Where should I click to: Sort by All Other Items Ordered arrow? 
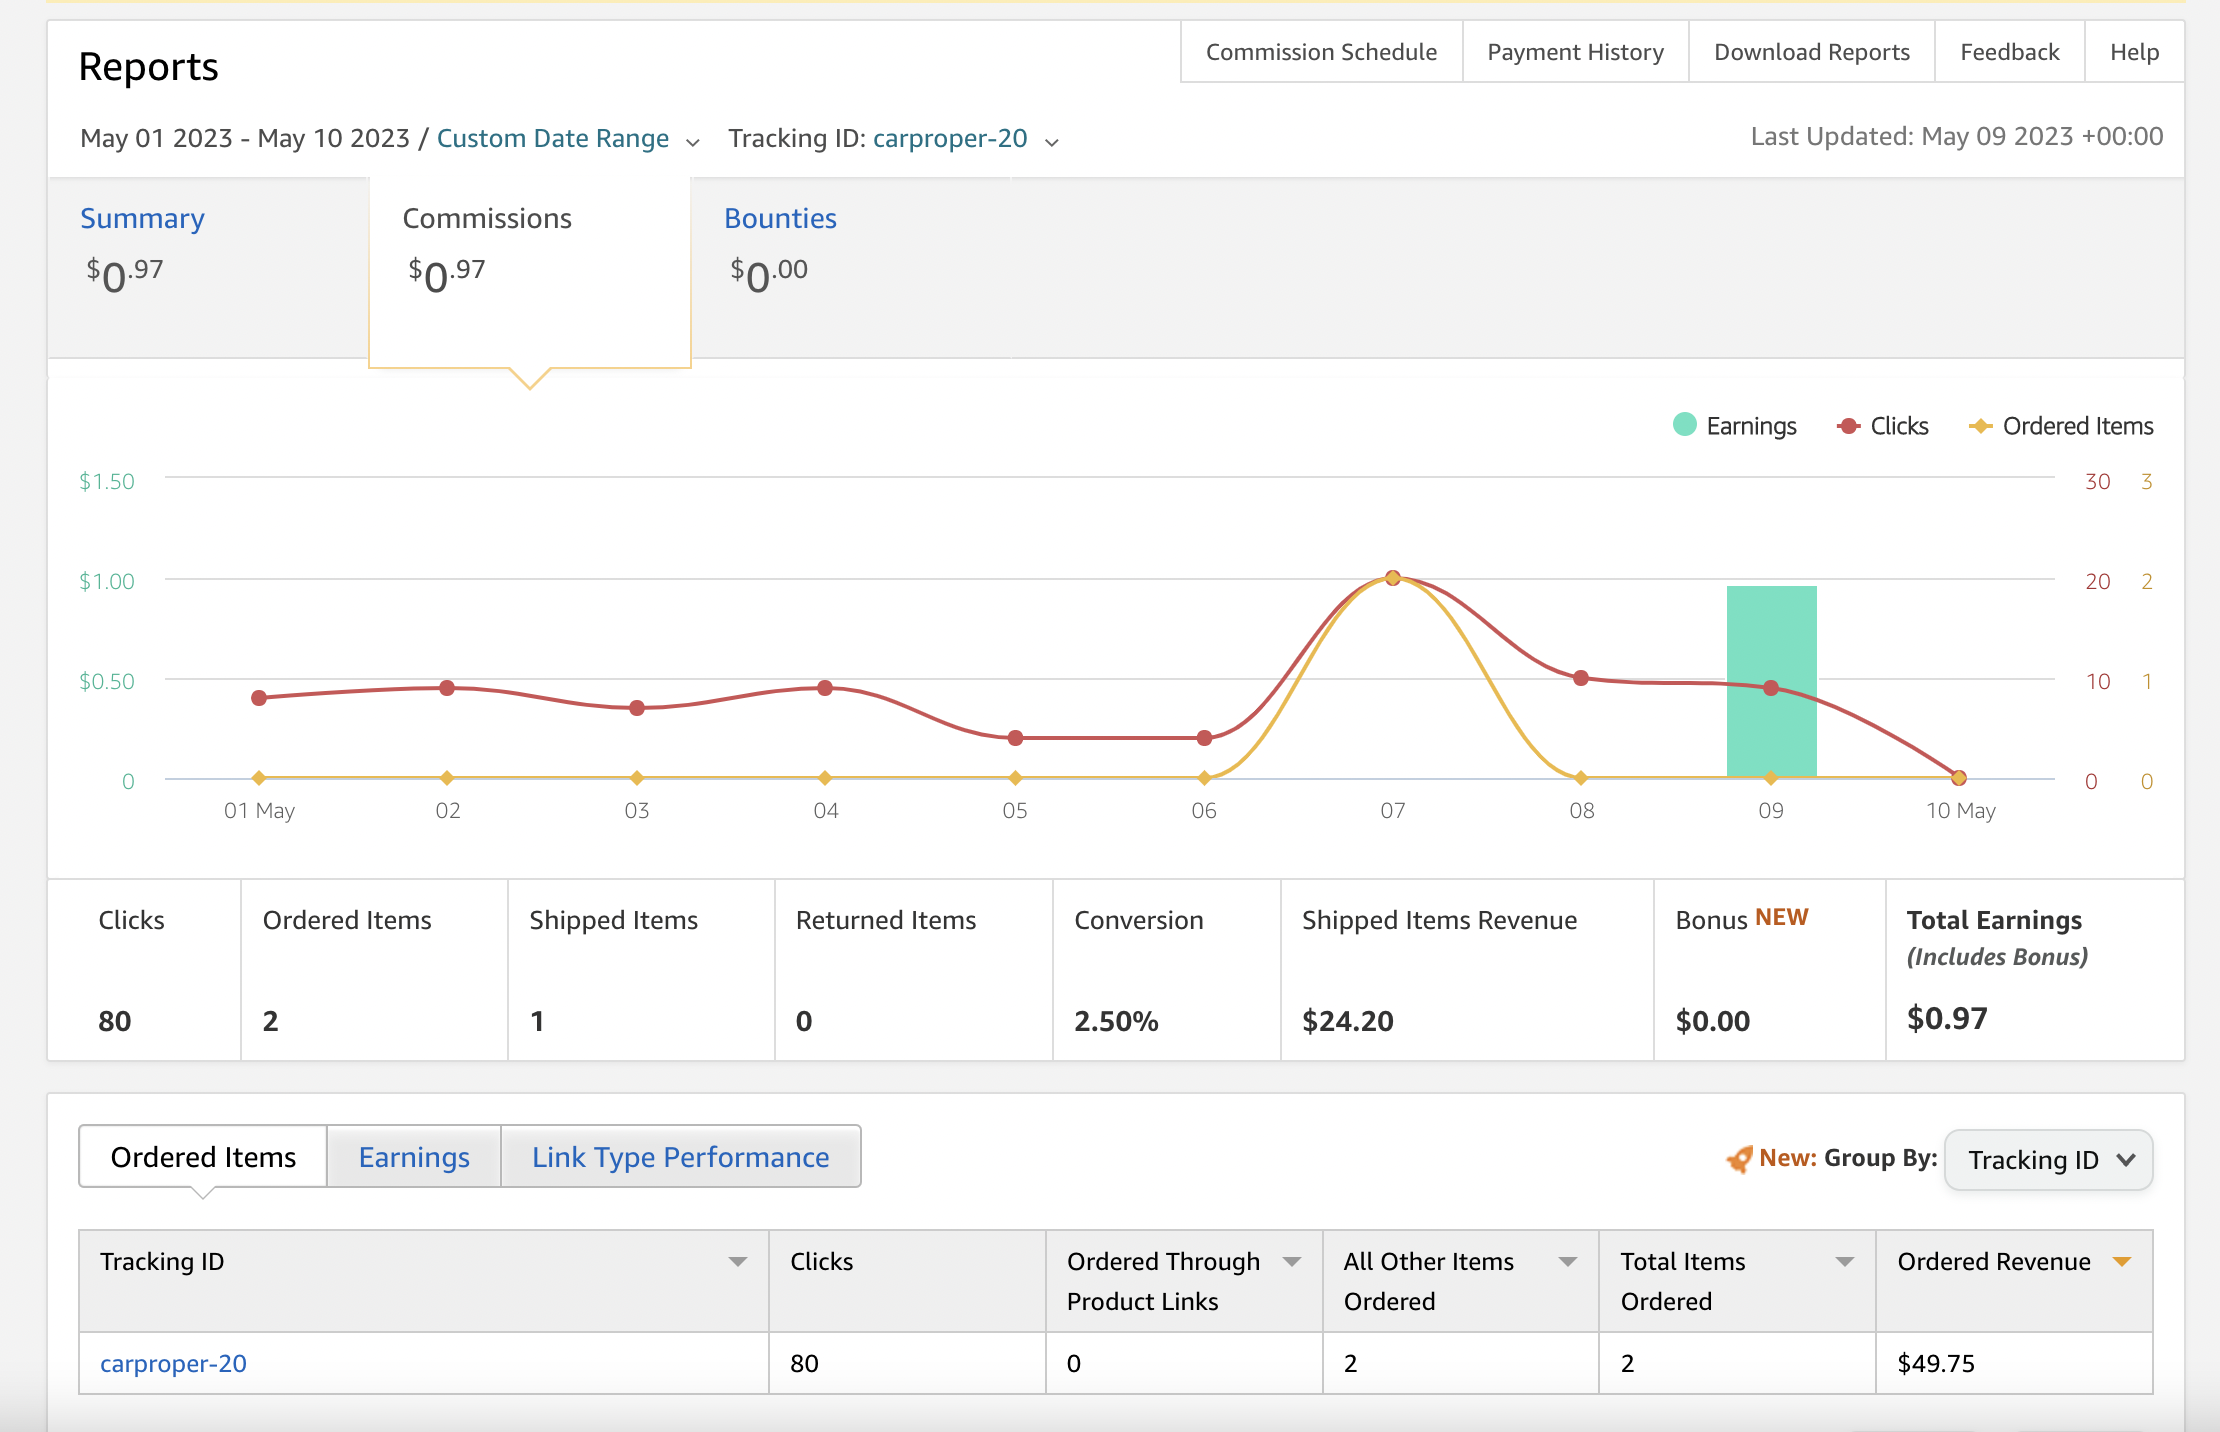pyautogui.click(x=1568, y=1262)
